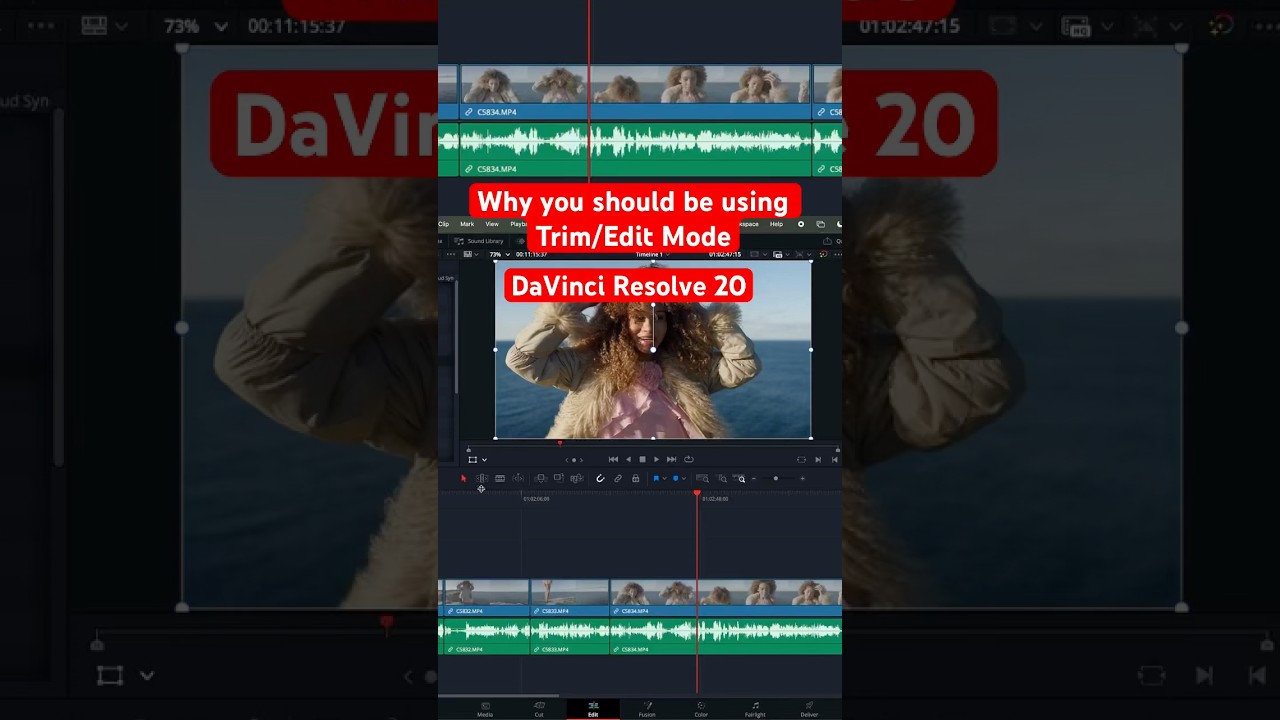Open the Transform overlay dropdown arrow

point(485,460)
